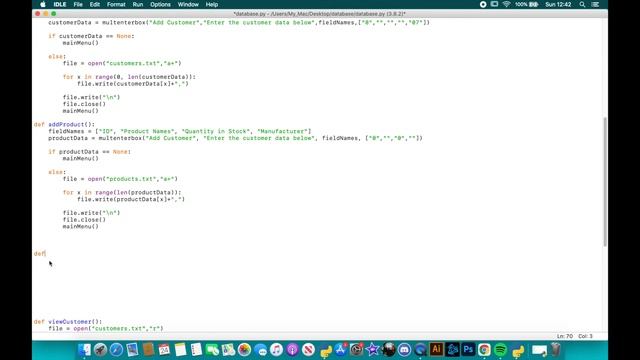This screenshot has width=640, height=360.
Task: Open App Store from the Dock
Action: 341,350
